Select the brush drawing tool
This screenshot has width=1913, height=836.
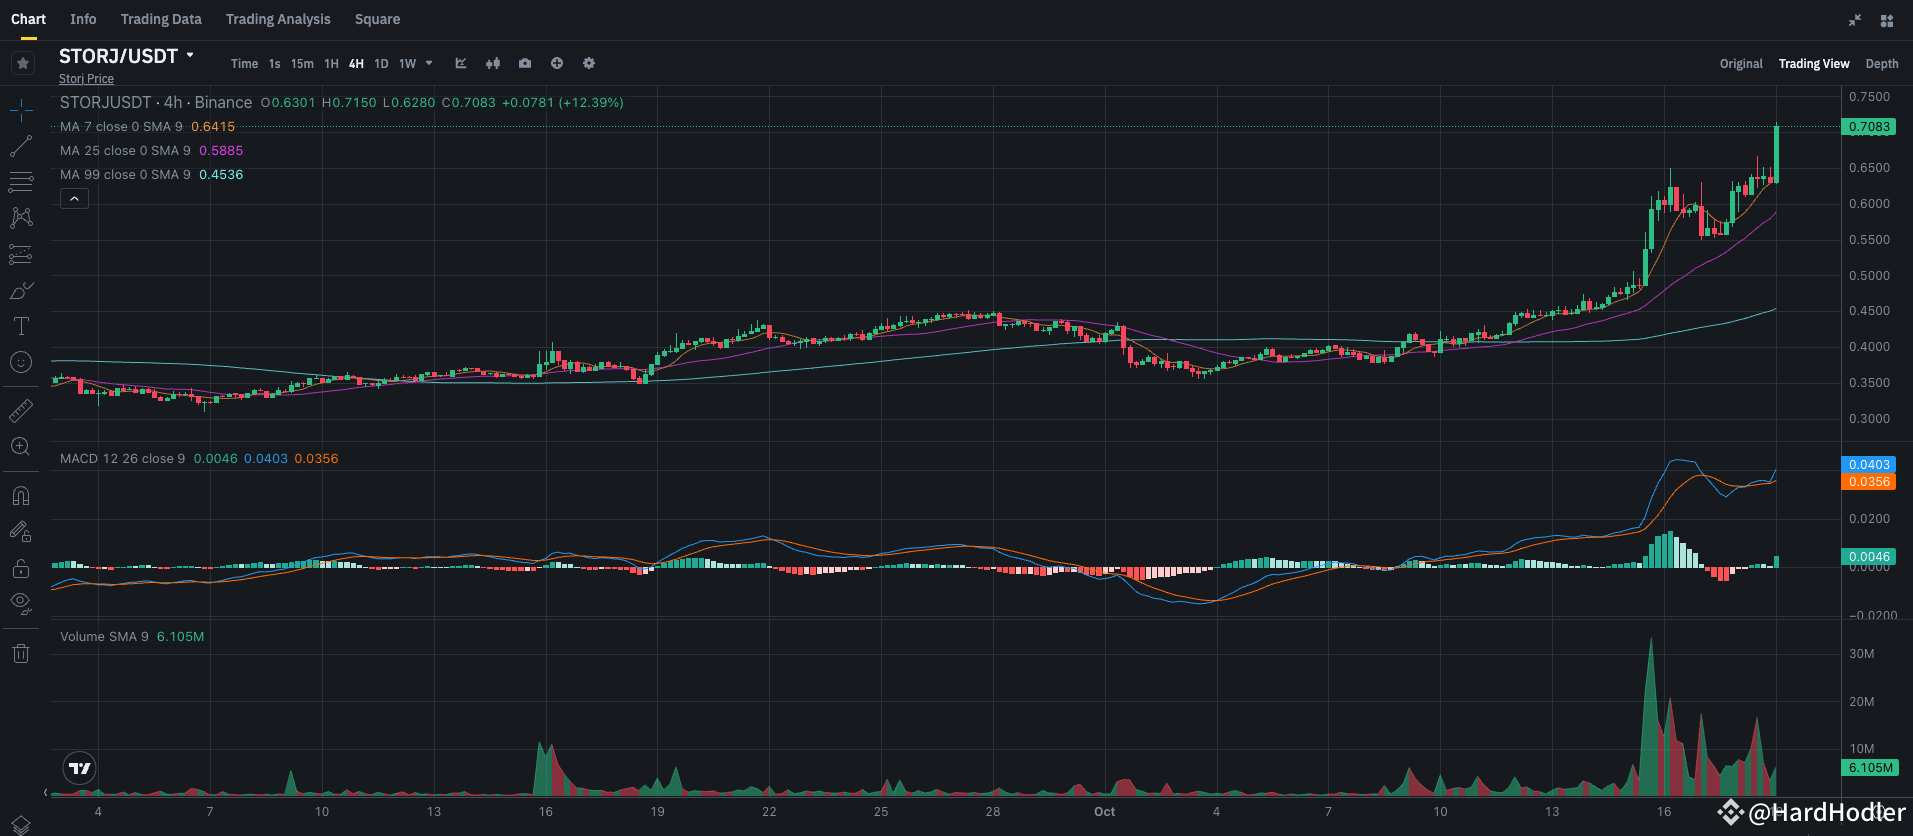[21, 290]
